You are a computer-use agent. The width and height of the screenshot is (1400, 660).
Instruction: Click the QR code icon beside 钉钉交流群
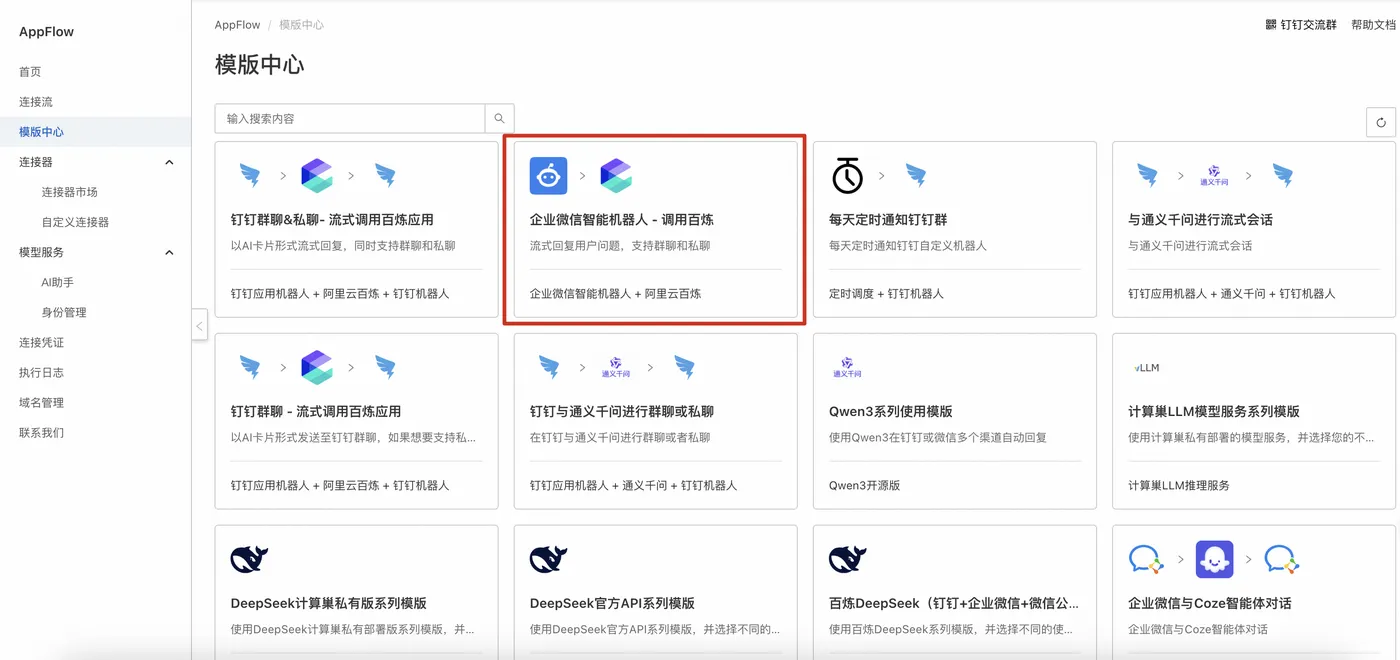[x=1271, y=25]
